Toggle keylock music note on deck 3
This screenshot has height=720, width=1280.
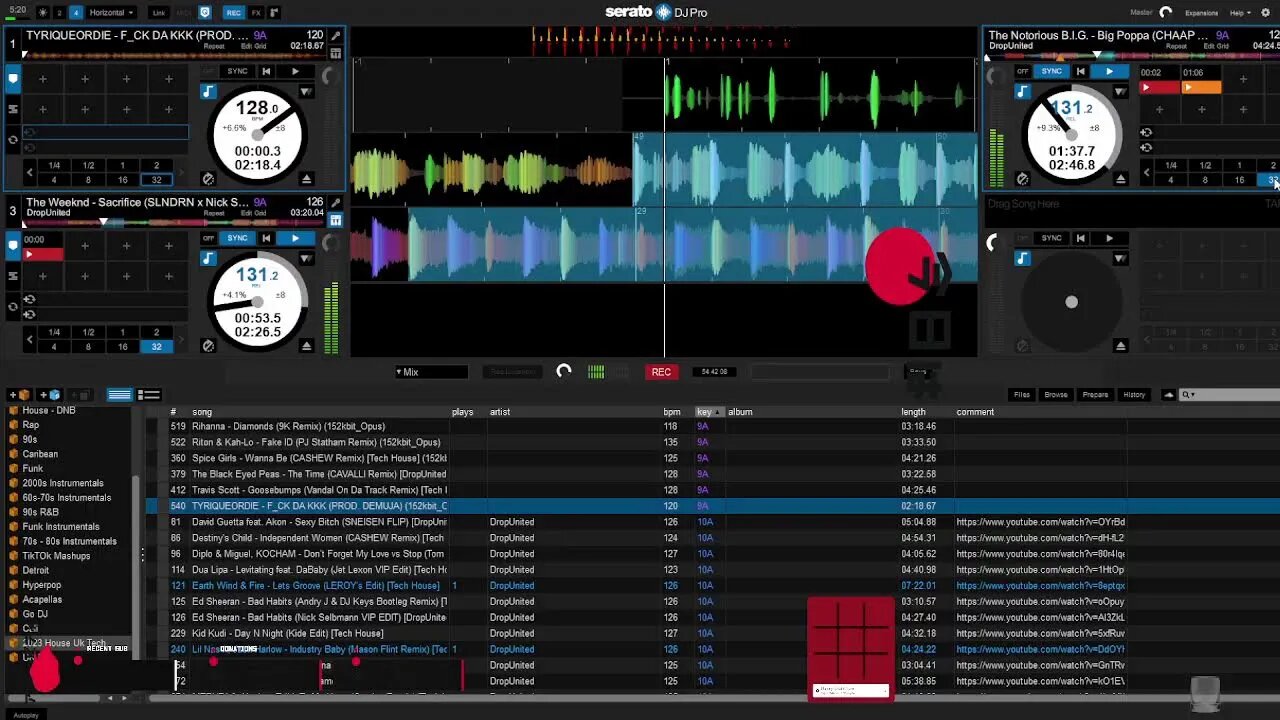[x=208, y=259]
